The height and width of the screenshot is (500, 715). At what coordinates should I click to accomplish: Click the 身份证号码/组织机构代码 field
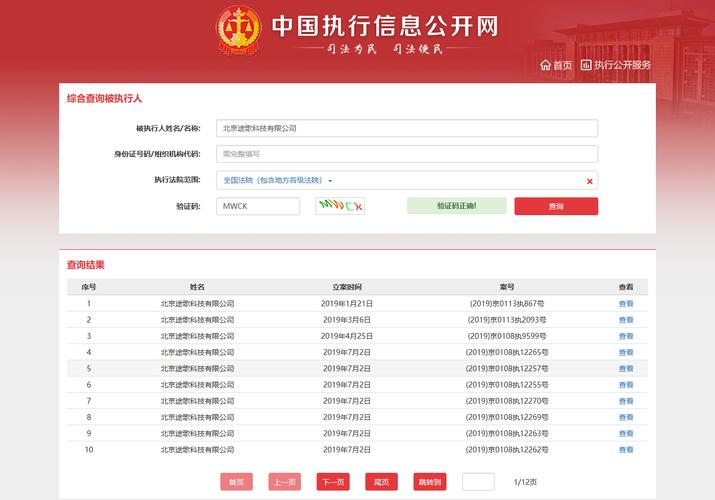tap(406, 154)
